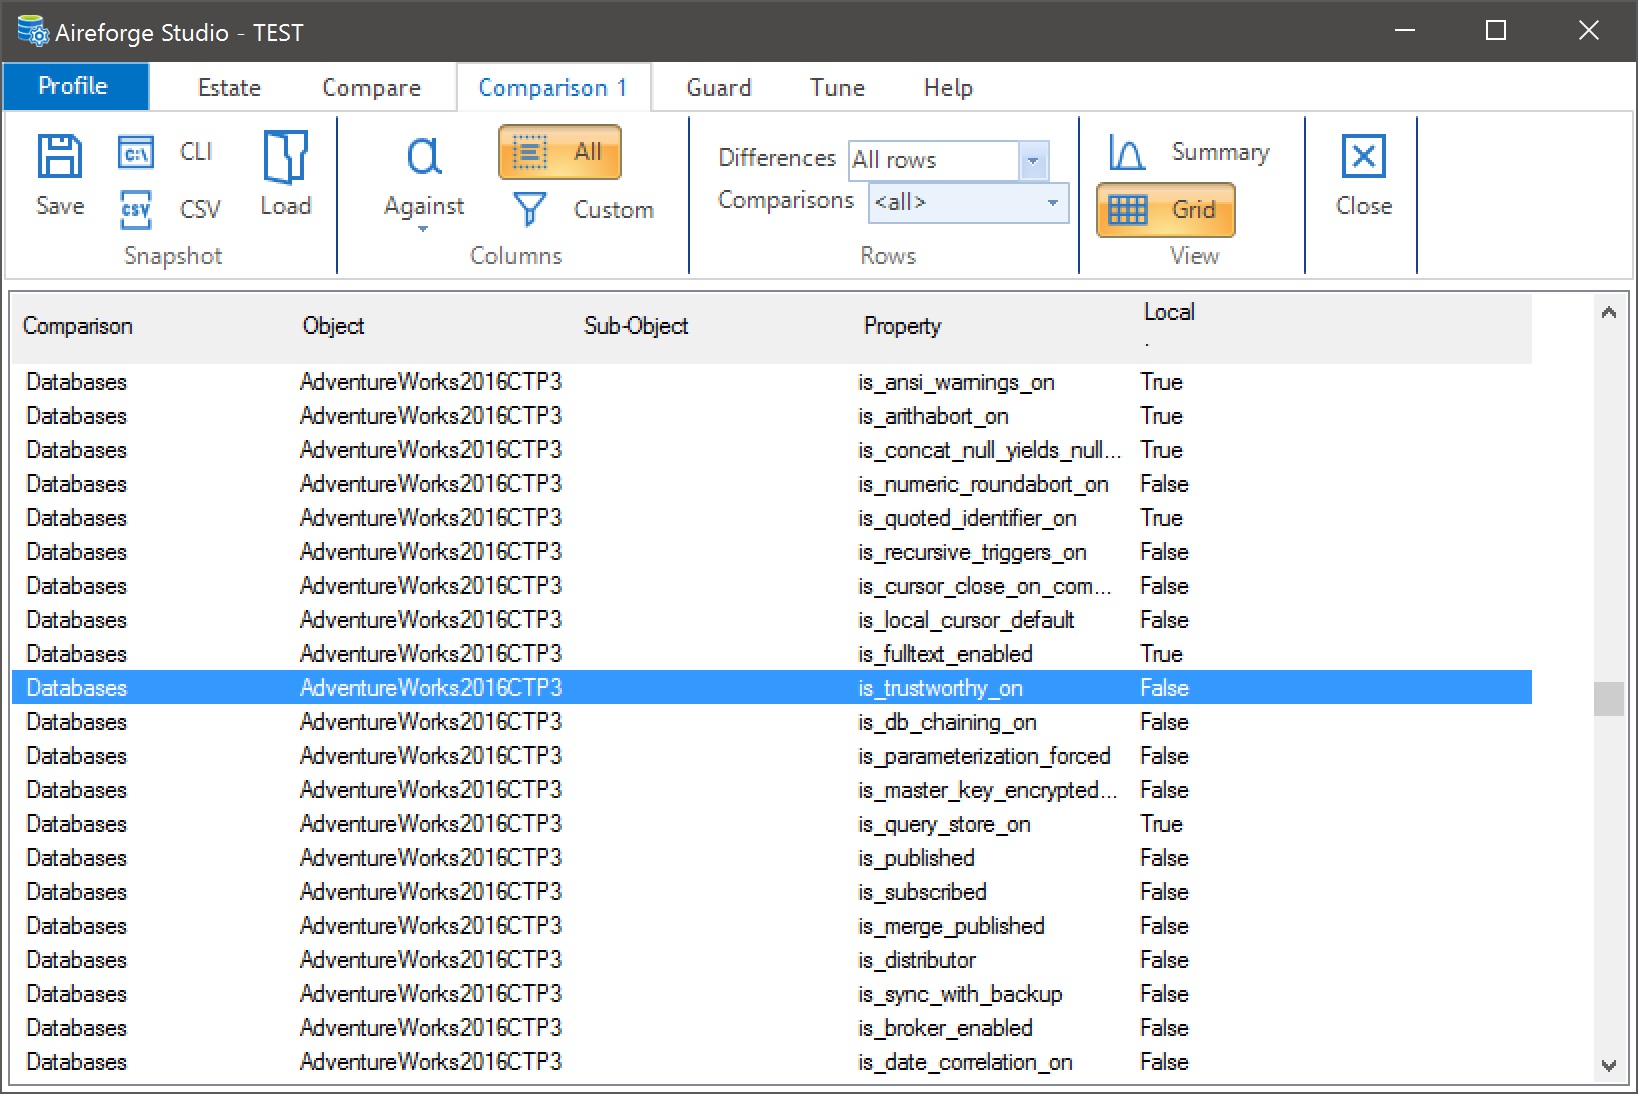1638x1094 pixels.
Task: Click the CSV export icon
Action: [134, 210]
